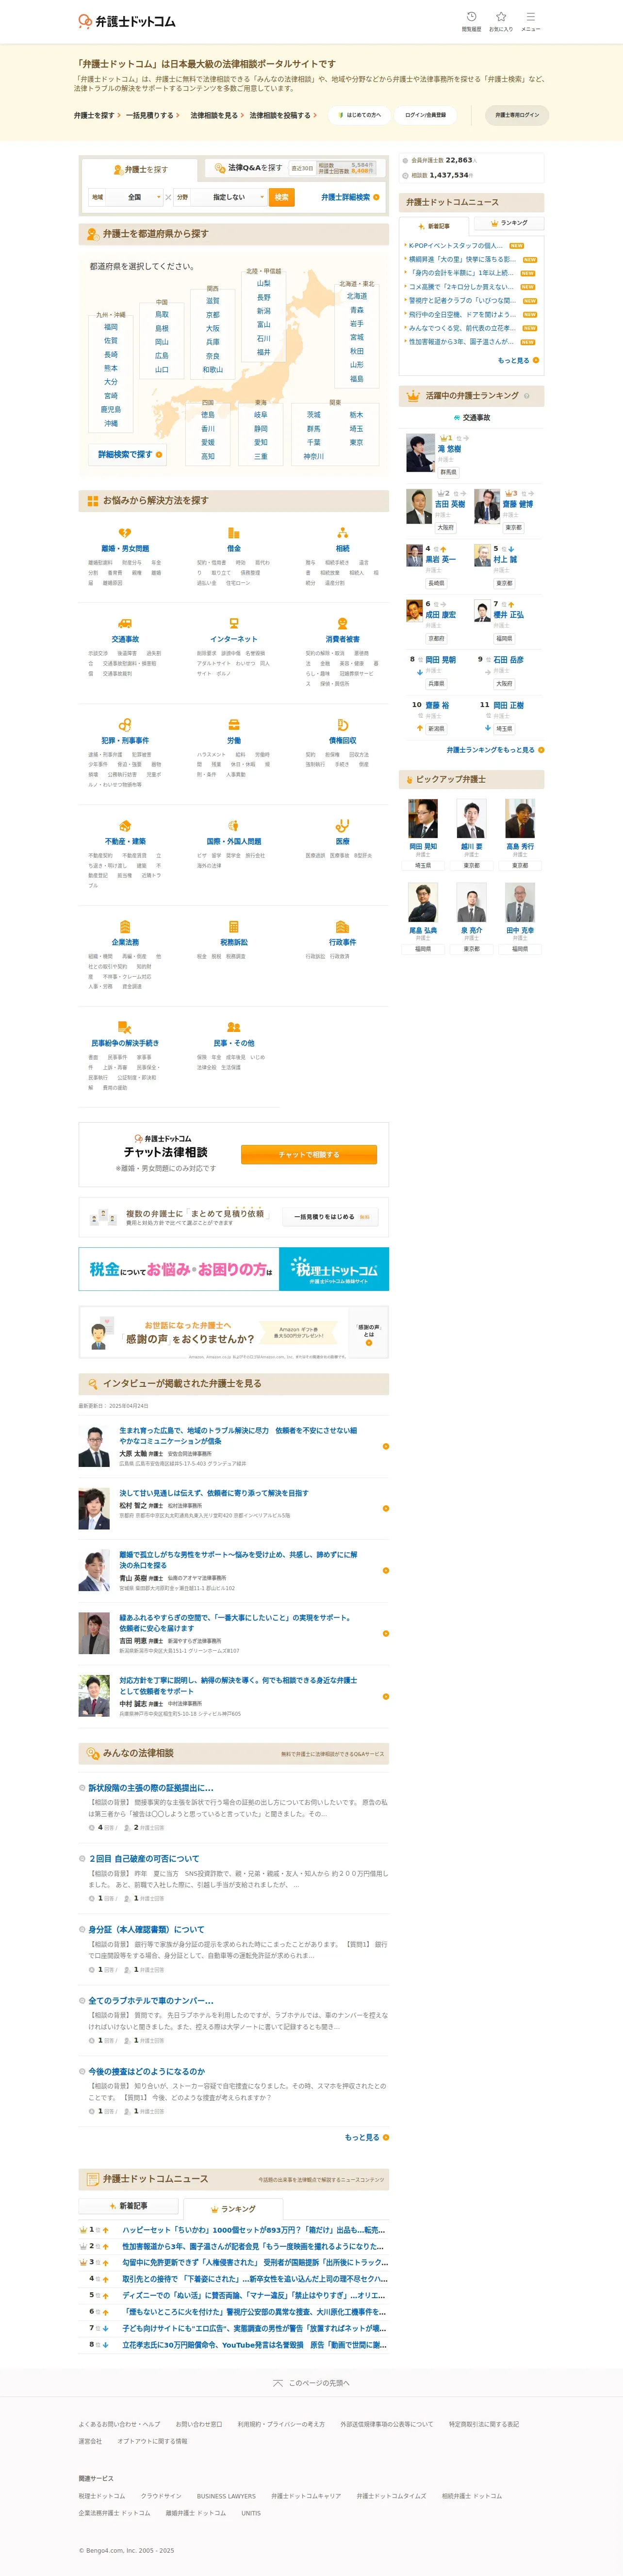Select the bottom news 新着記事 tab
Screen dimensions: 623x2576
[x=128, y=2205]
